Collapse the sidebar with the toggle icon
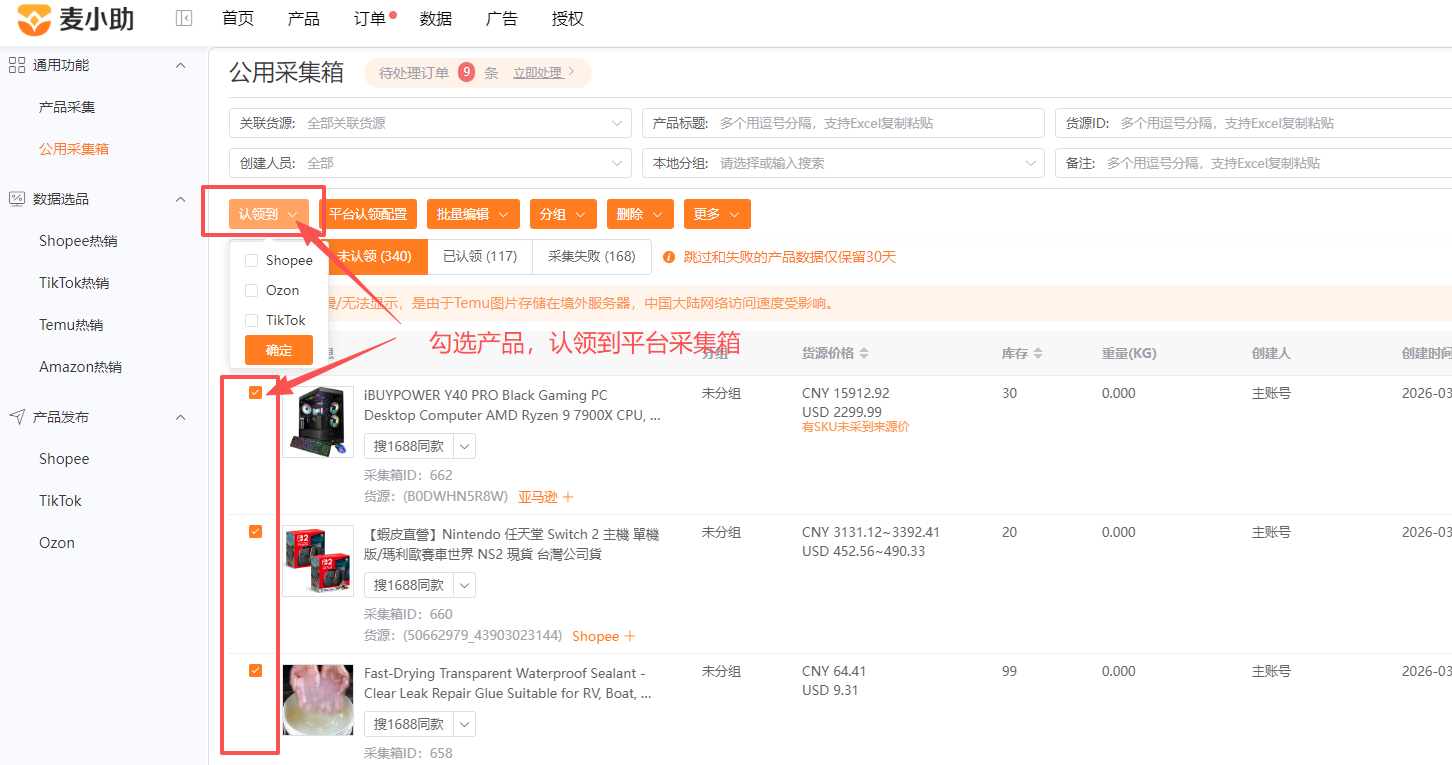The height and width of the screenshot is (765, 1452). pos(183,18)
